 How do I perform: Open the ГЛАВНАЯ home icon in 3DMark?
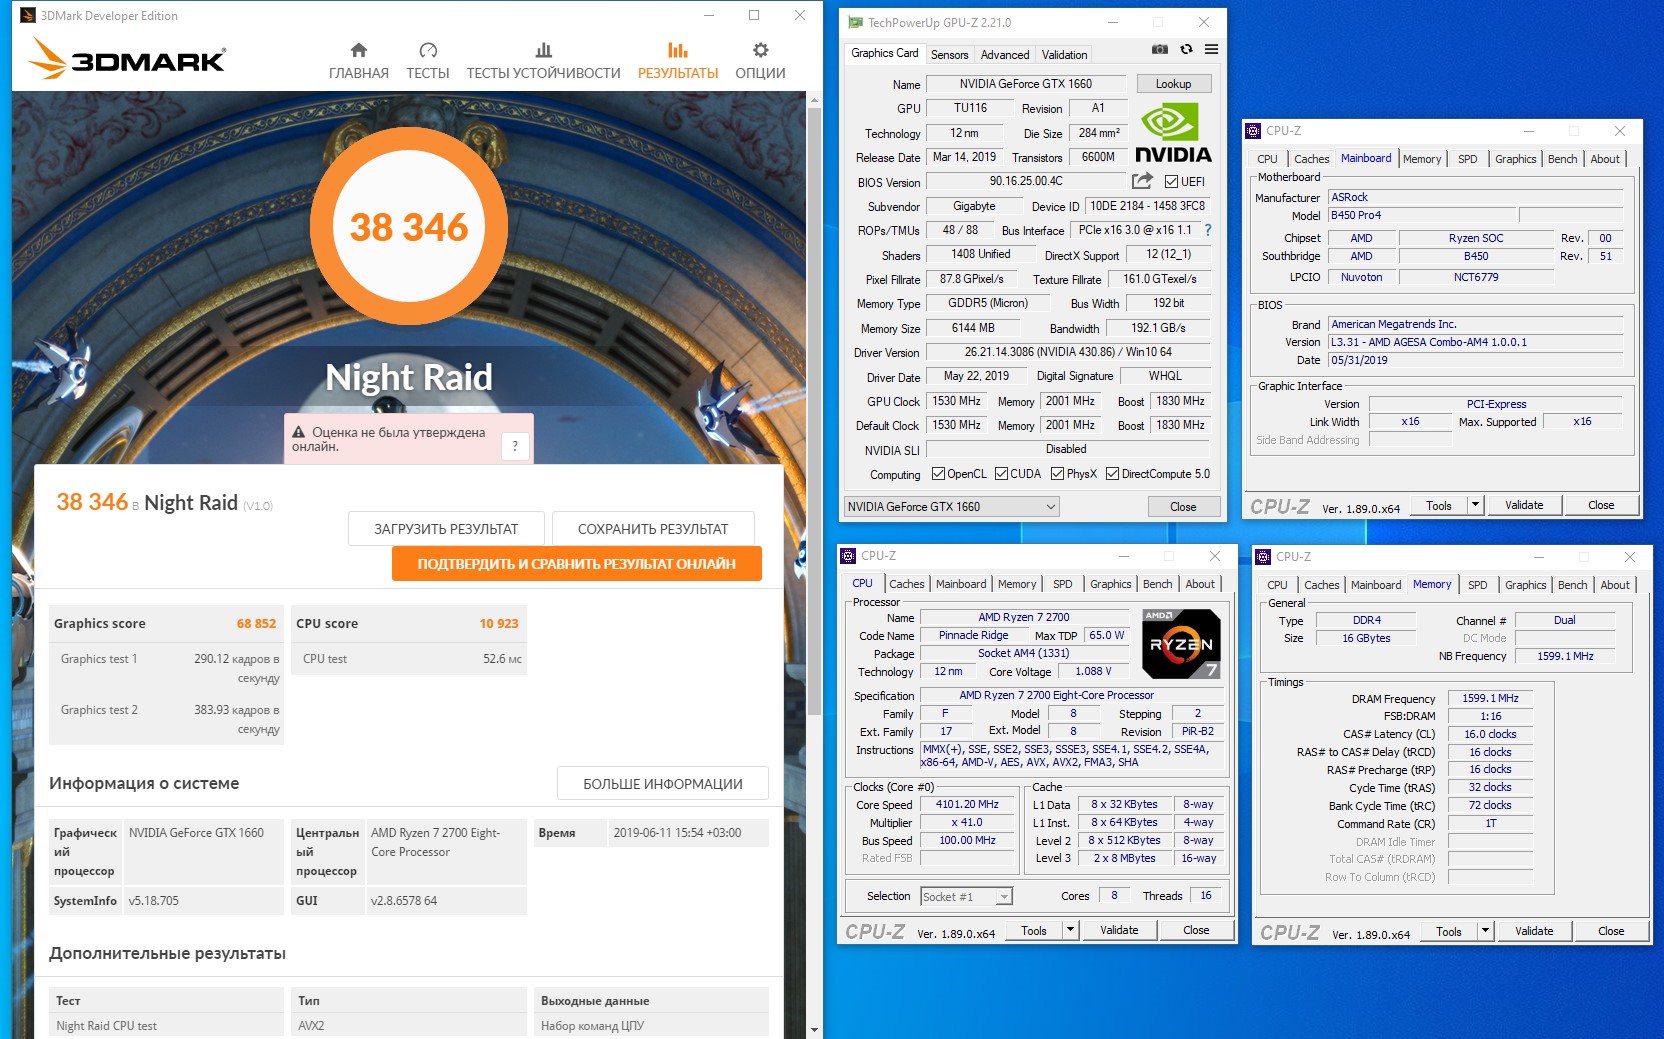tap(359, 50)
